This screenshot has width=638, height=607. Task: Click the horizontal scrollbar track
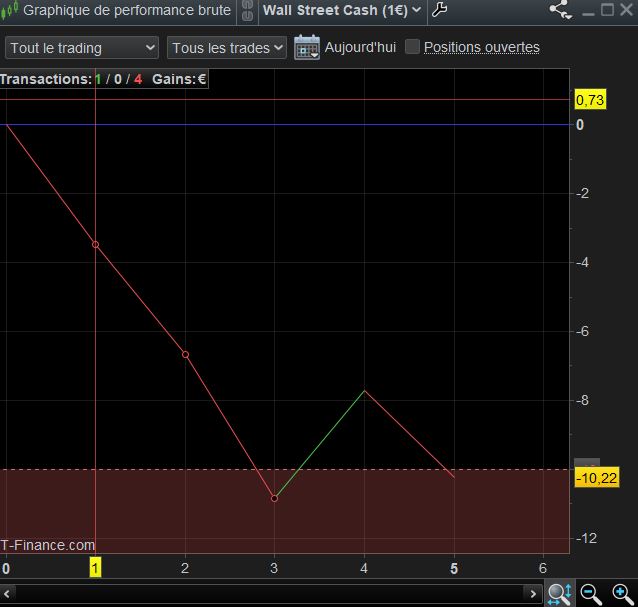pos(270,594)
